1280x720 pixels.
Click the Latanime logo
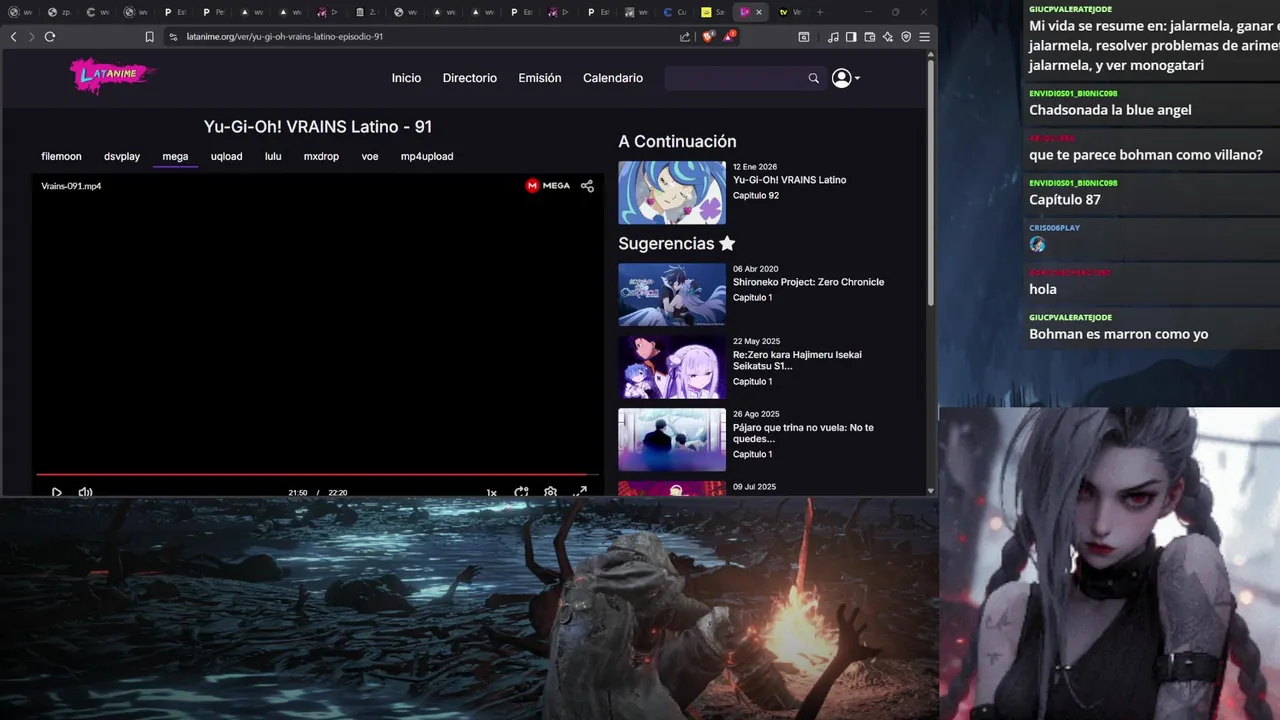(x=112, y=75)
